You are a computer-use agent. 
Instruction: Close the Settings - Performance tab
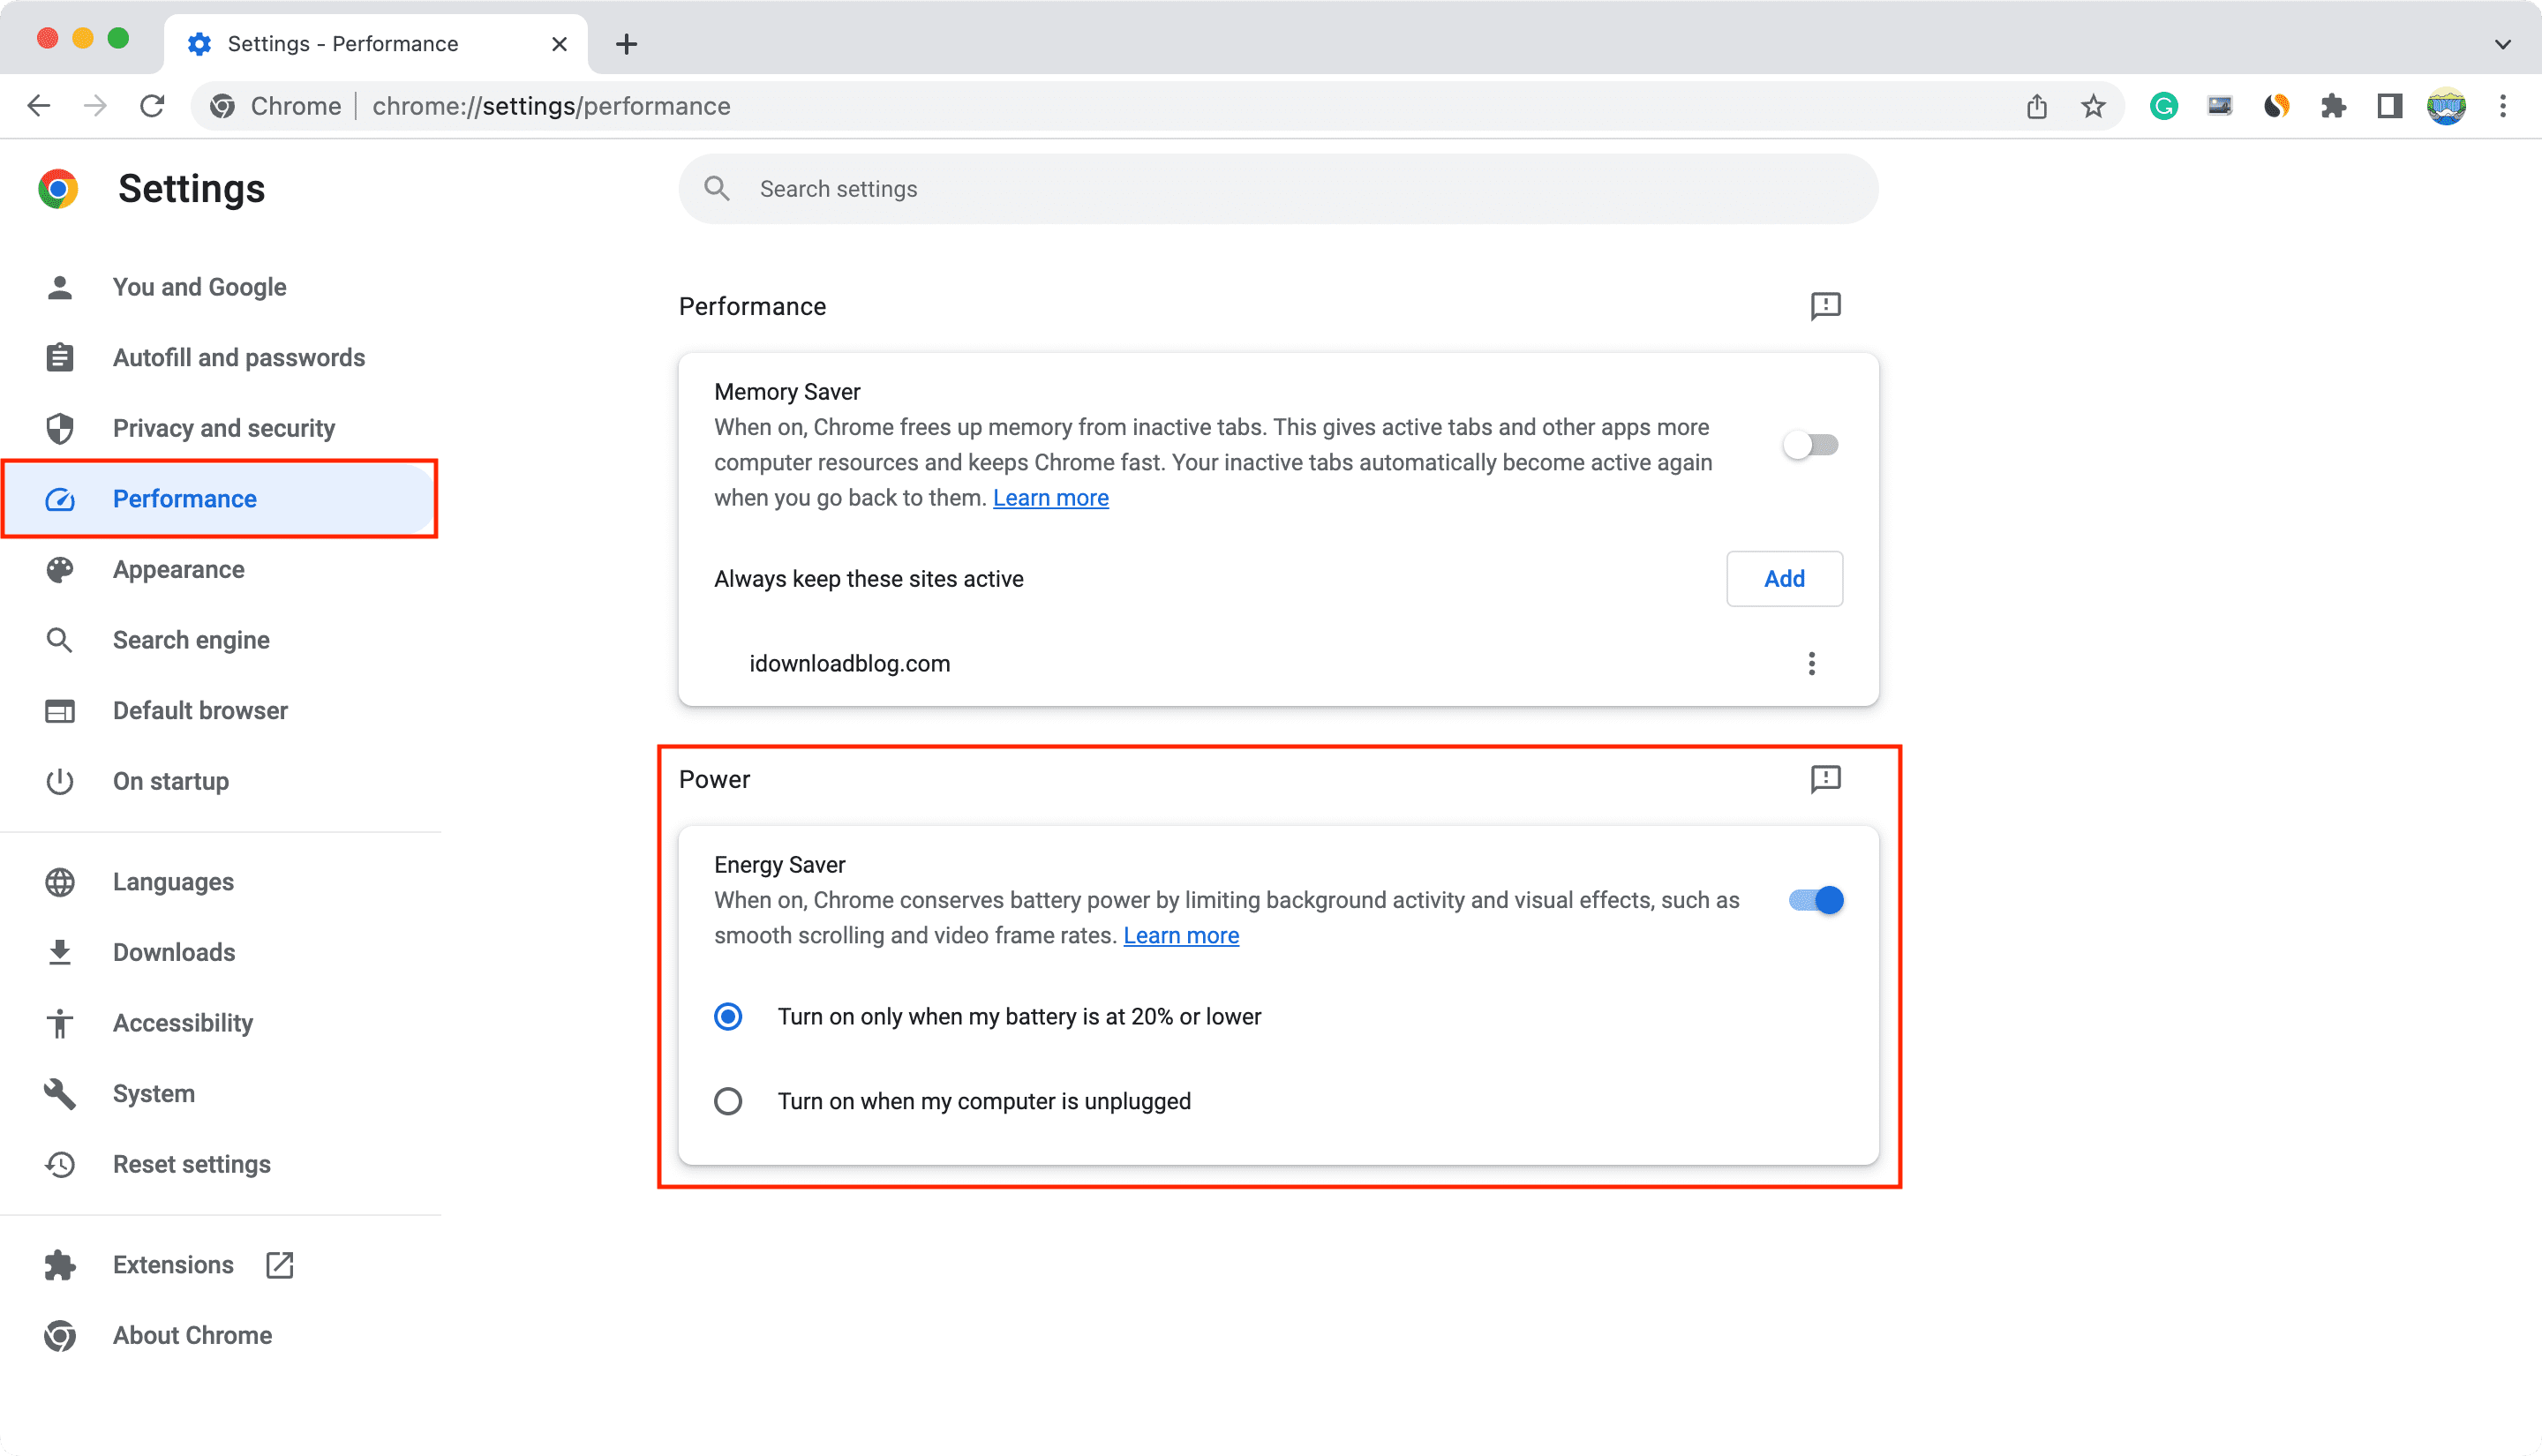click(559, 44)
